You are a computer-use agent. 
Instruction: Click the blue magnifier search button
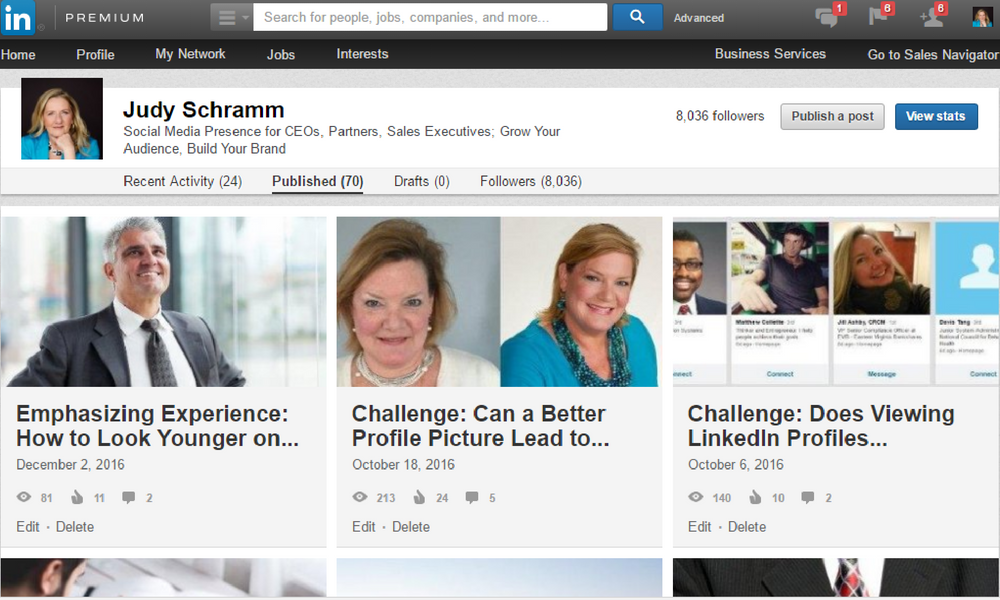pos(637,17)
